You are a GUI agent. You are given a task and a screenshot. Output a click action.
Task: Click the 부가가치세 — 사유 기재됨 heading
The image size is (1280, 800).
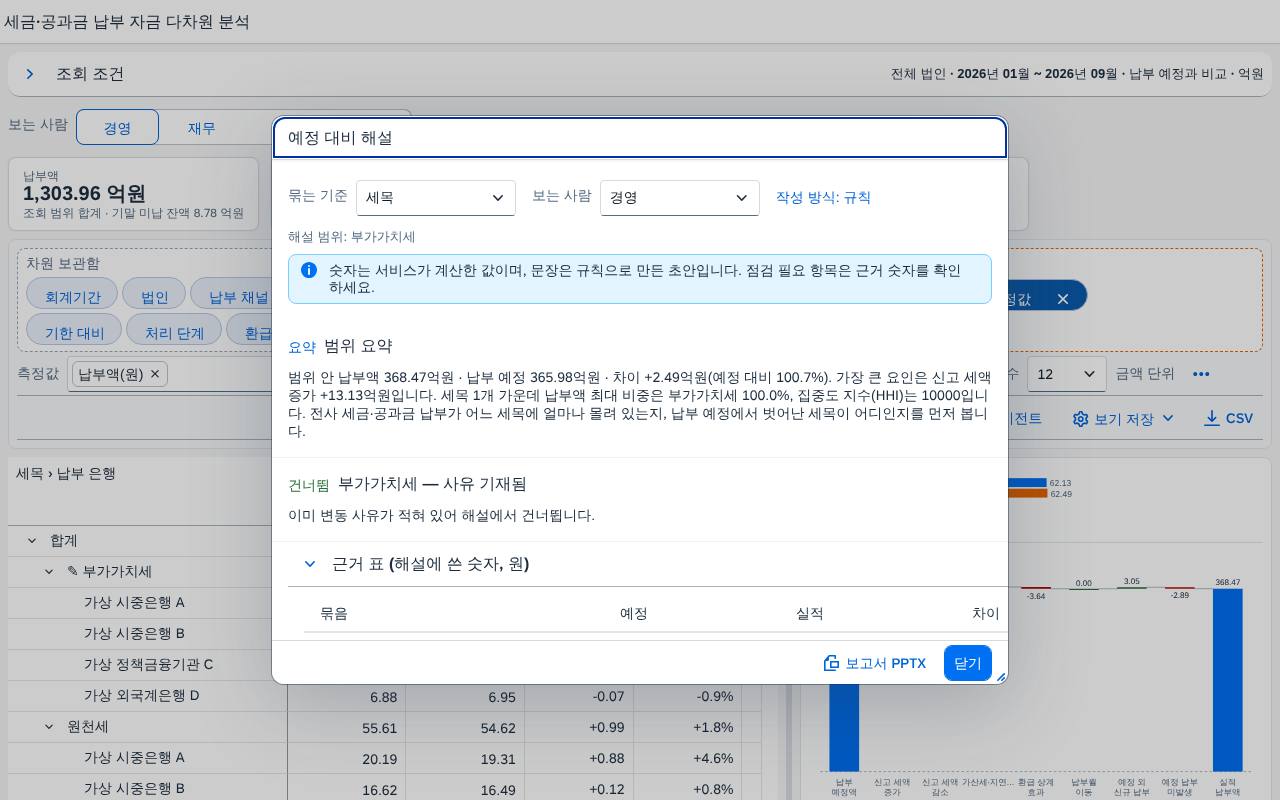point(432,484)
